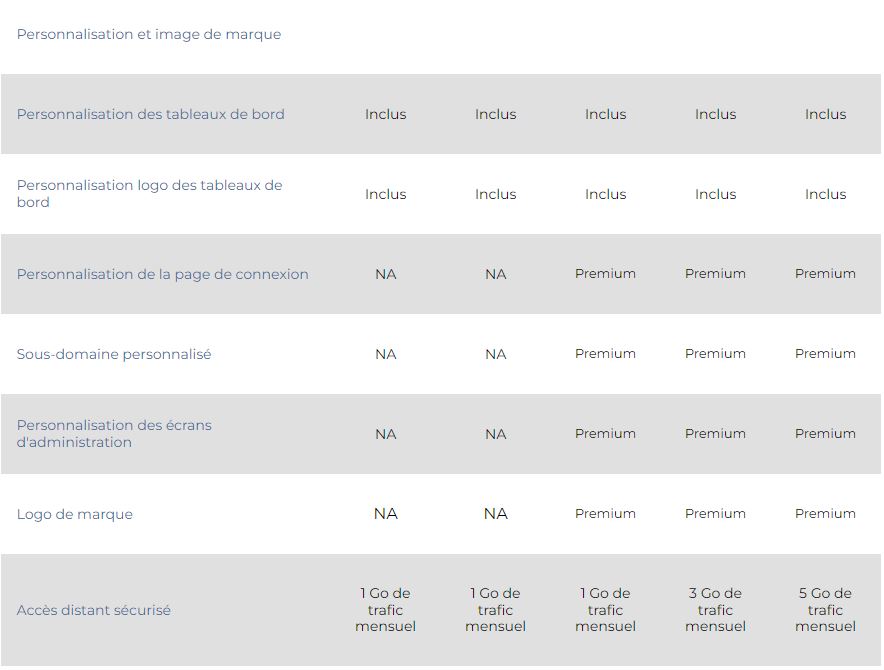Open the "Accès distant sécurisé" feature label
Image resolution: width=884 pixels, height=670 pixels.
(94, 610)
